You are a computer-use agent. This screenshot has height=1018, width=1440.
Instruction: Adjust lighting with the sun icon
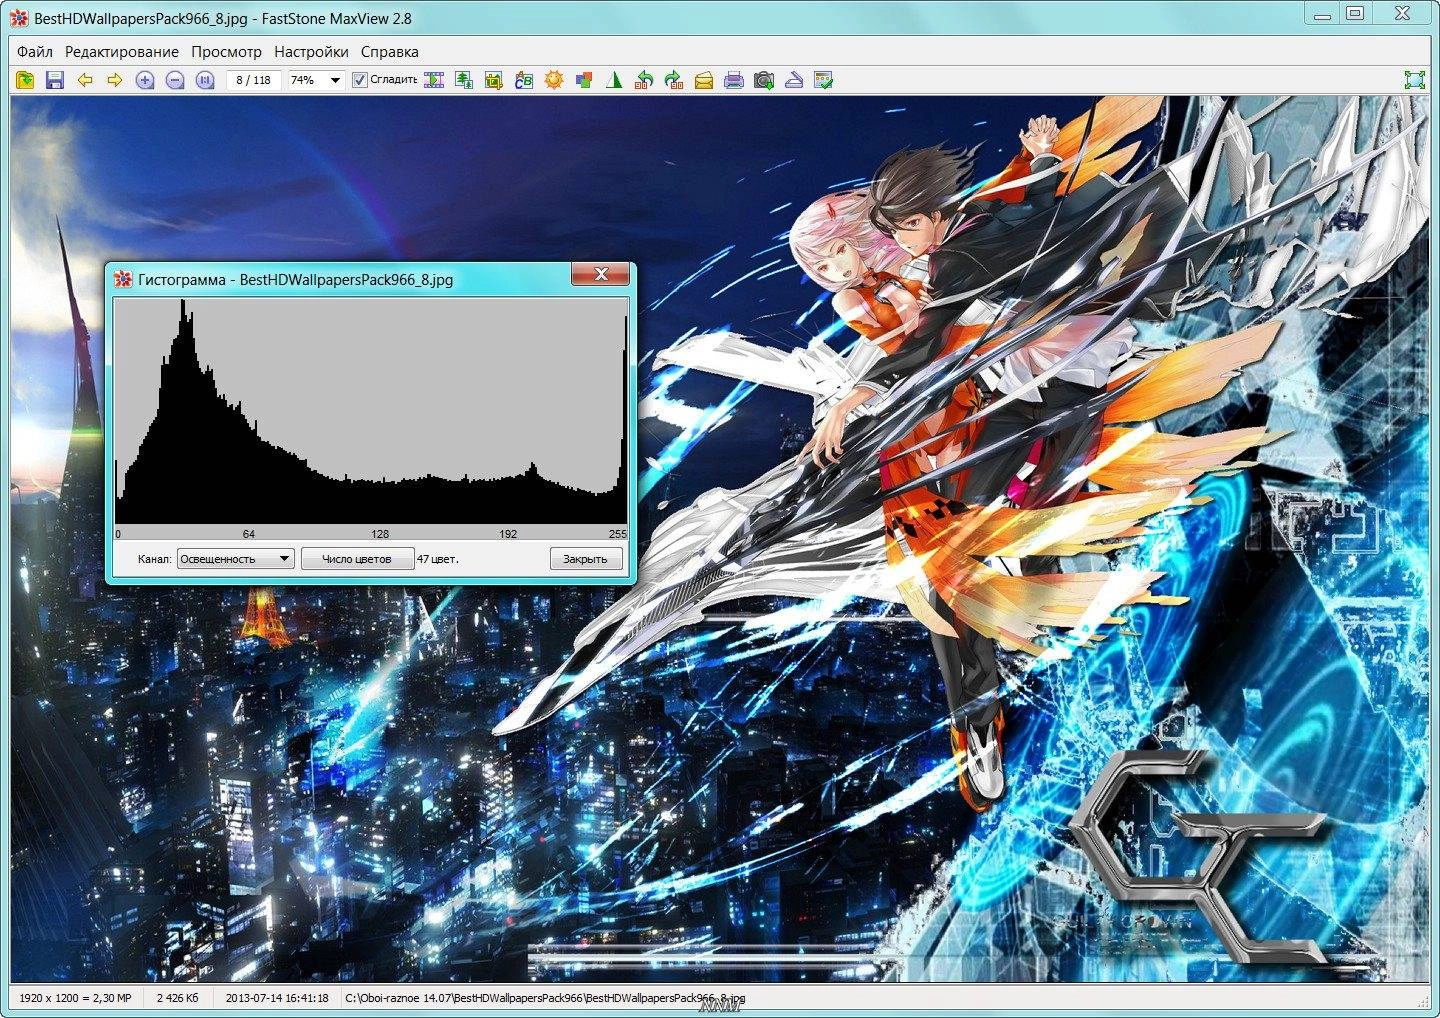tap(554, 80)
